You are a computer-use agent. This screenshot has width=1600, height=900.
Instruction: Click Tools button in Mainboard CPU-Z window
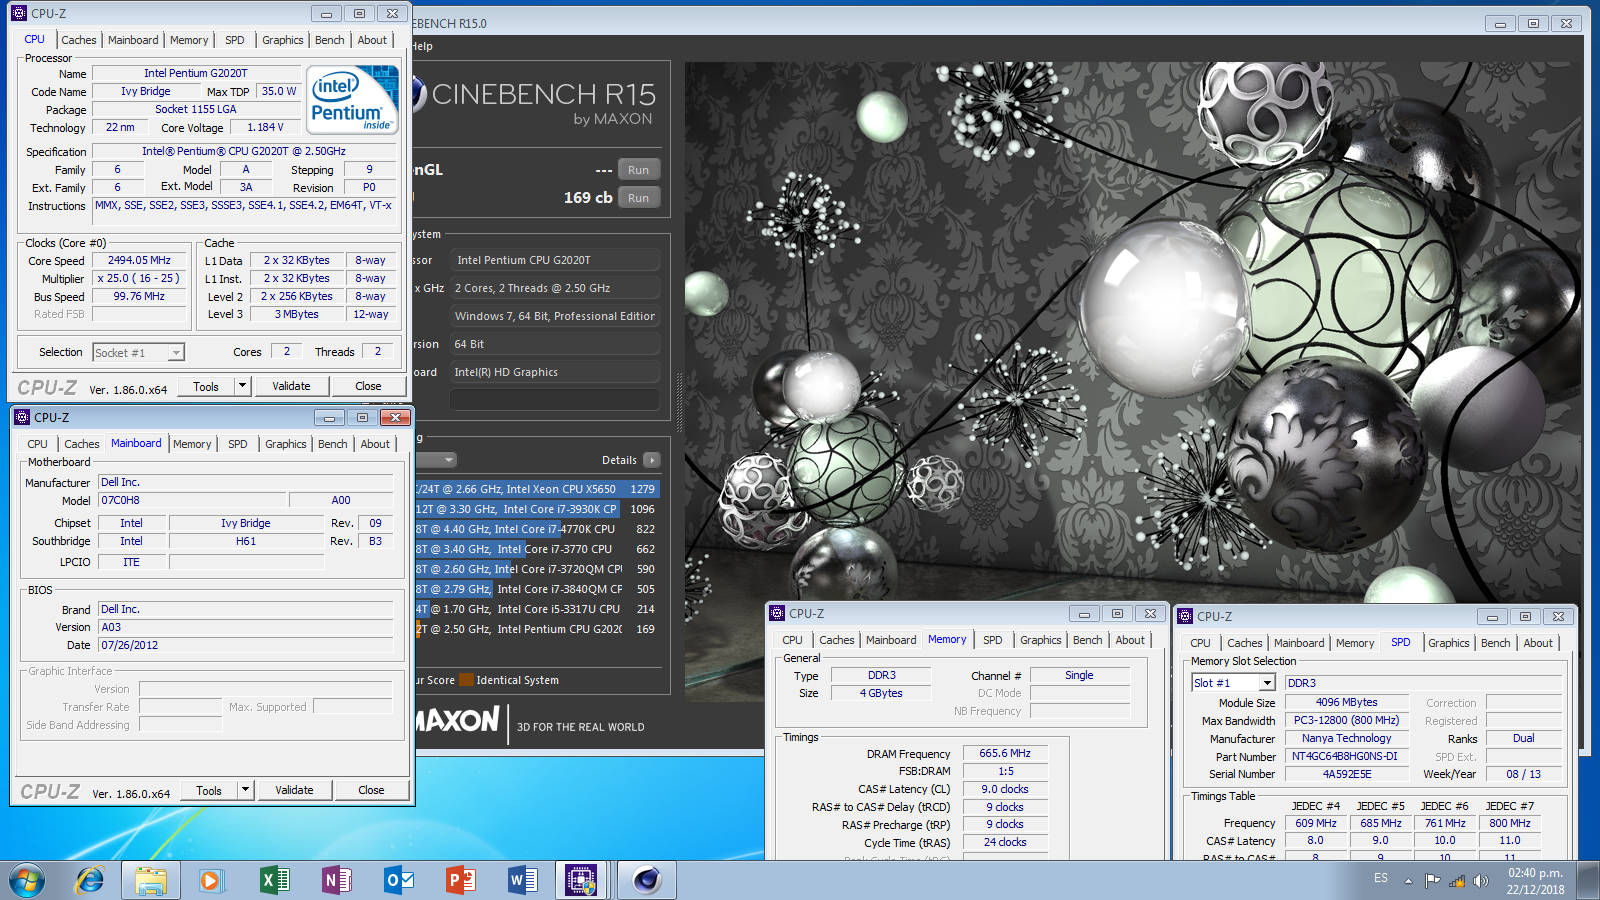click(209, 790)
